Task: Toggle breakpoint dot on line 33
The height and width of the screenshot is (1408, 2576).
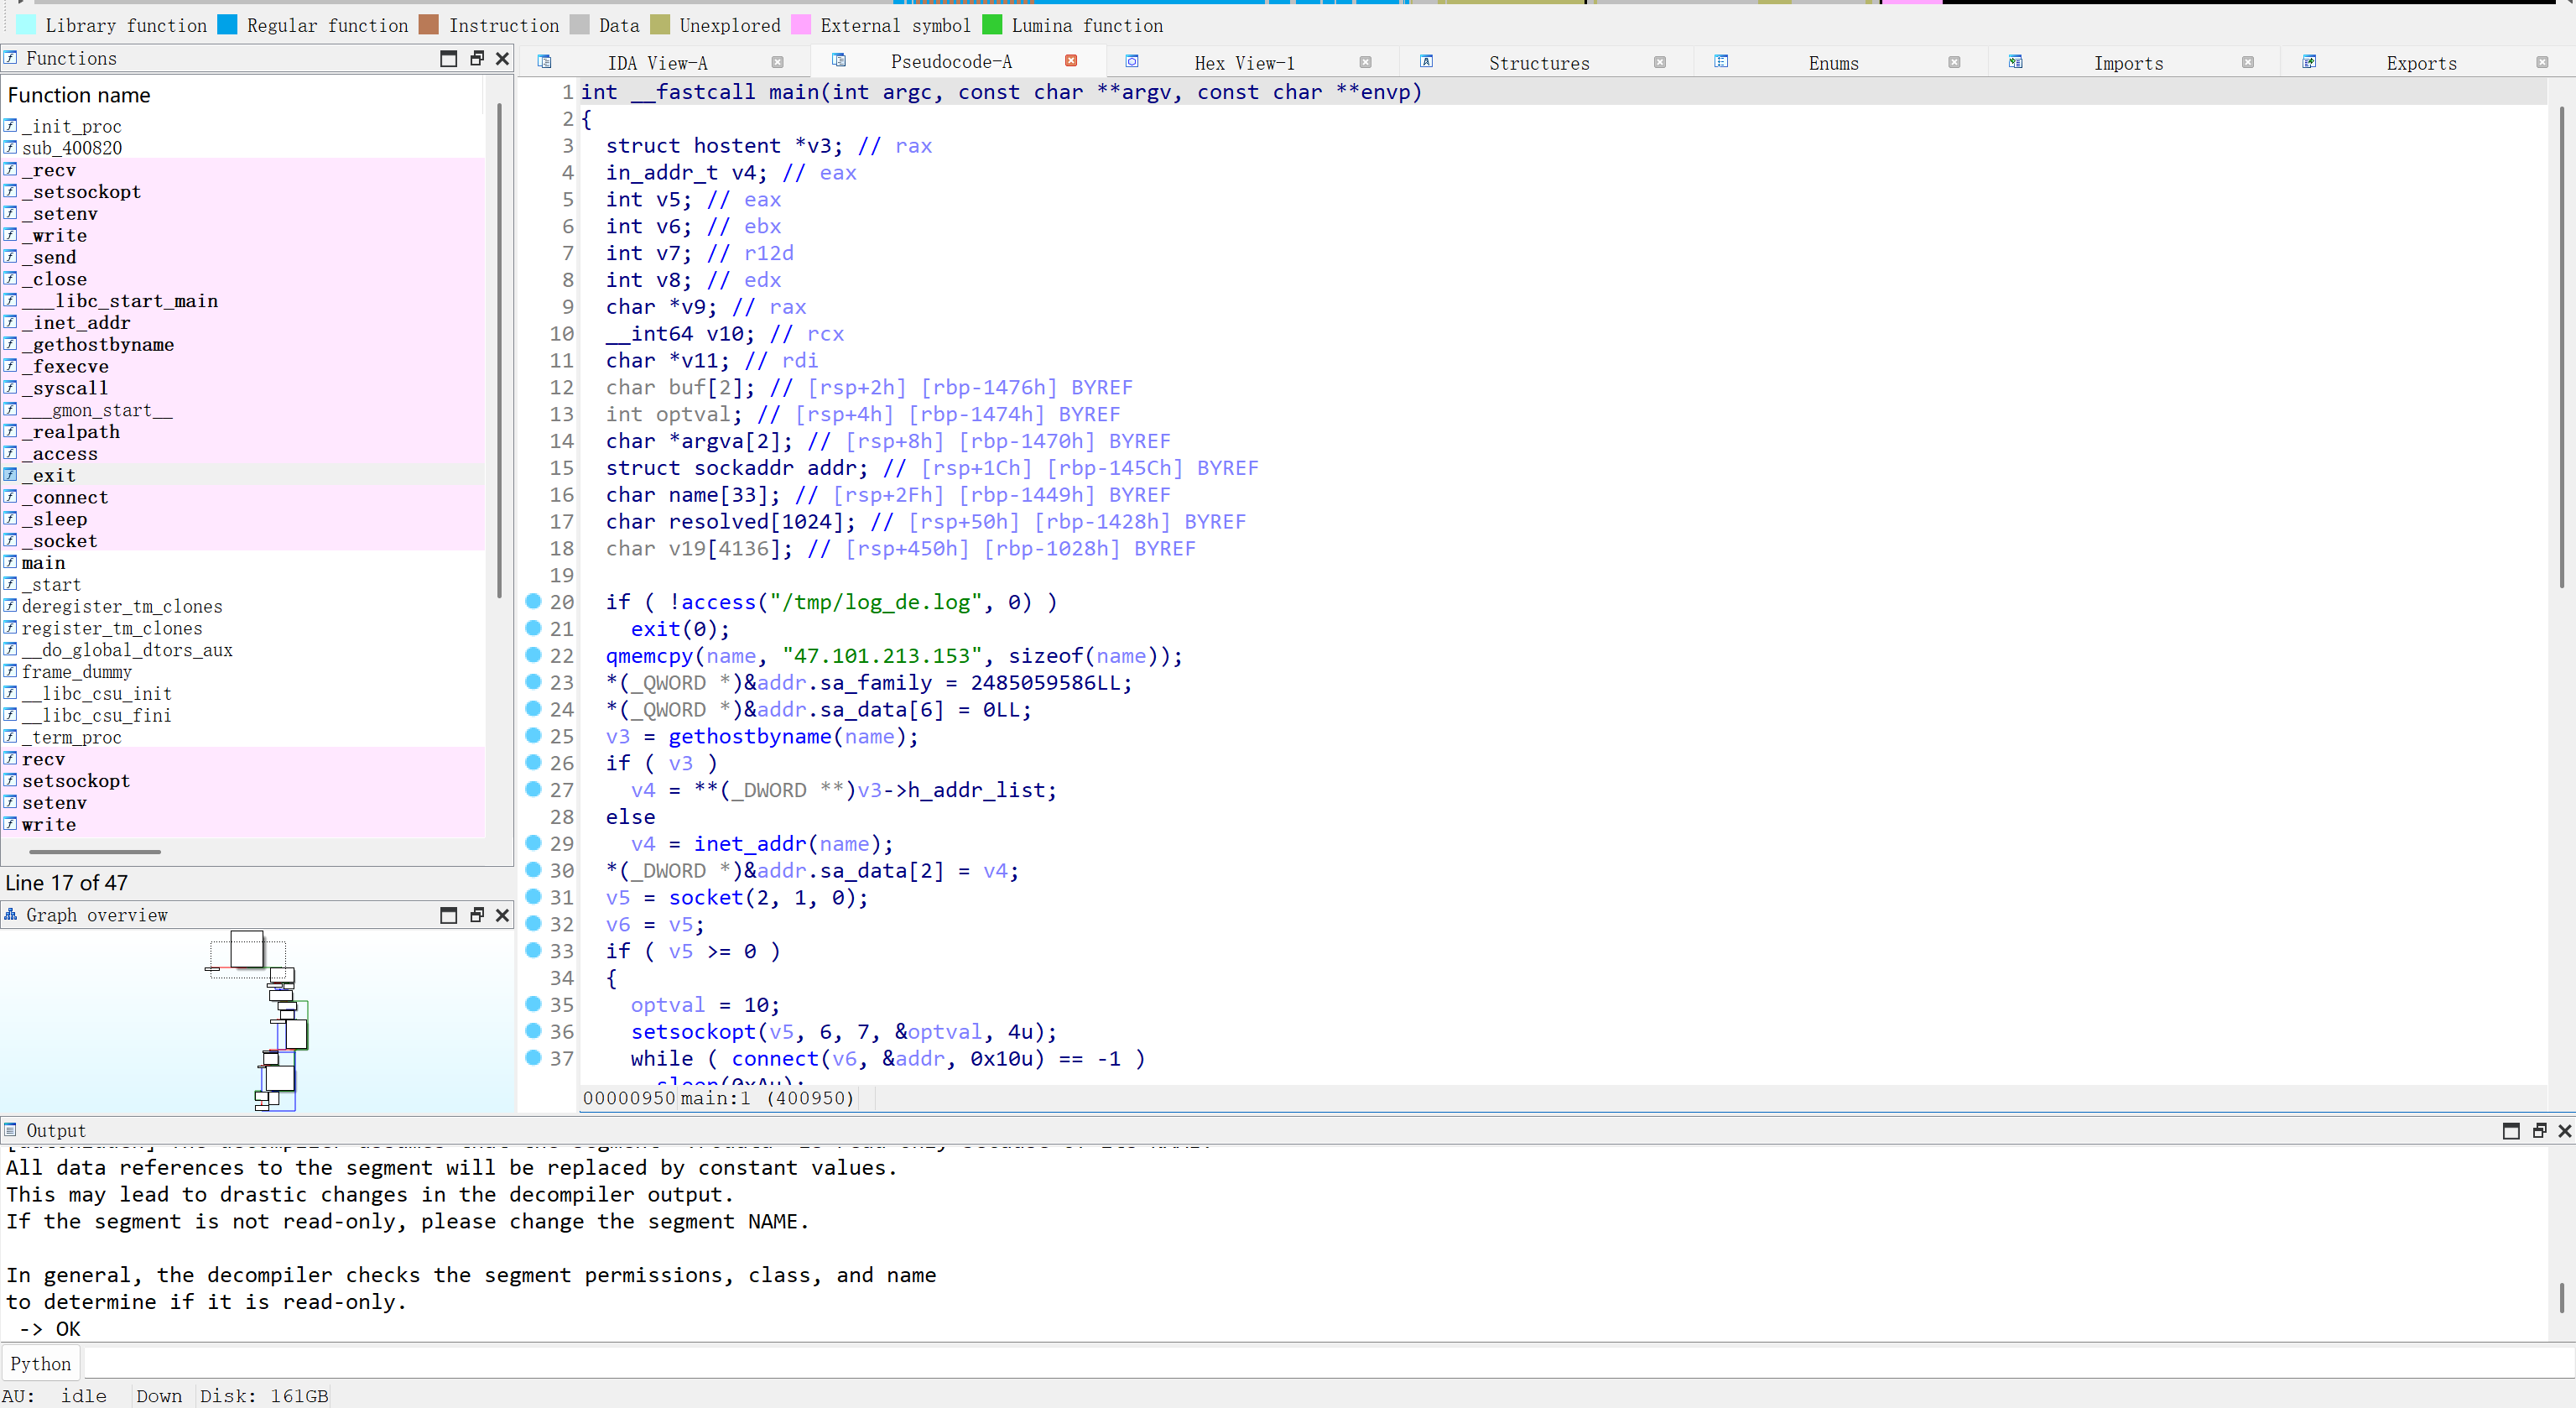Action: (x=534, y=950)
